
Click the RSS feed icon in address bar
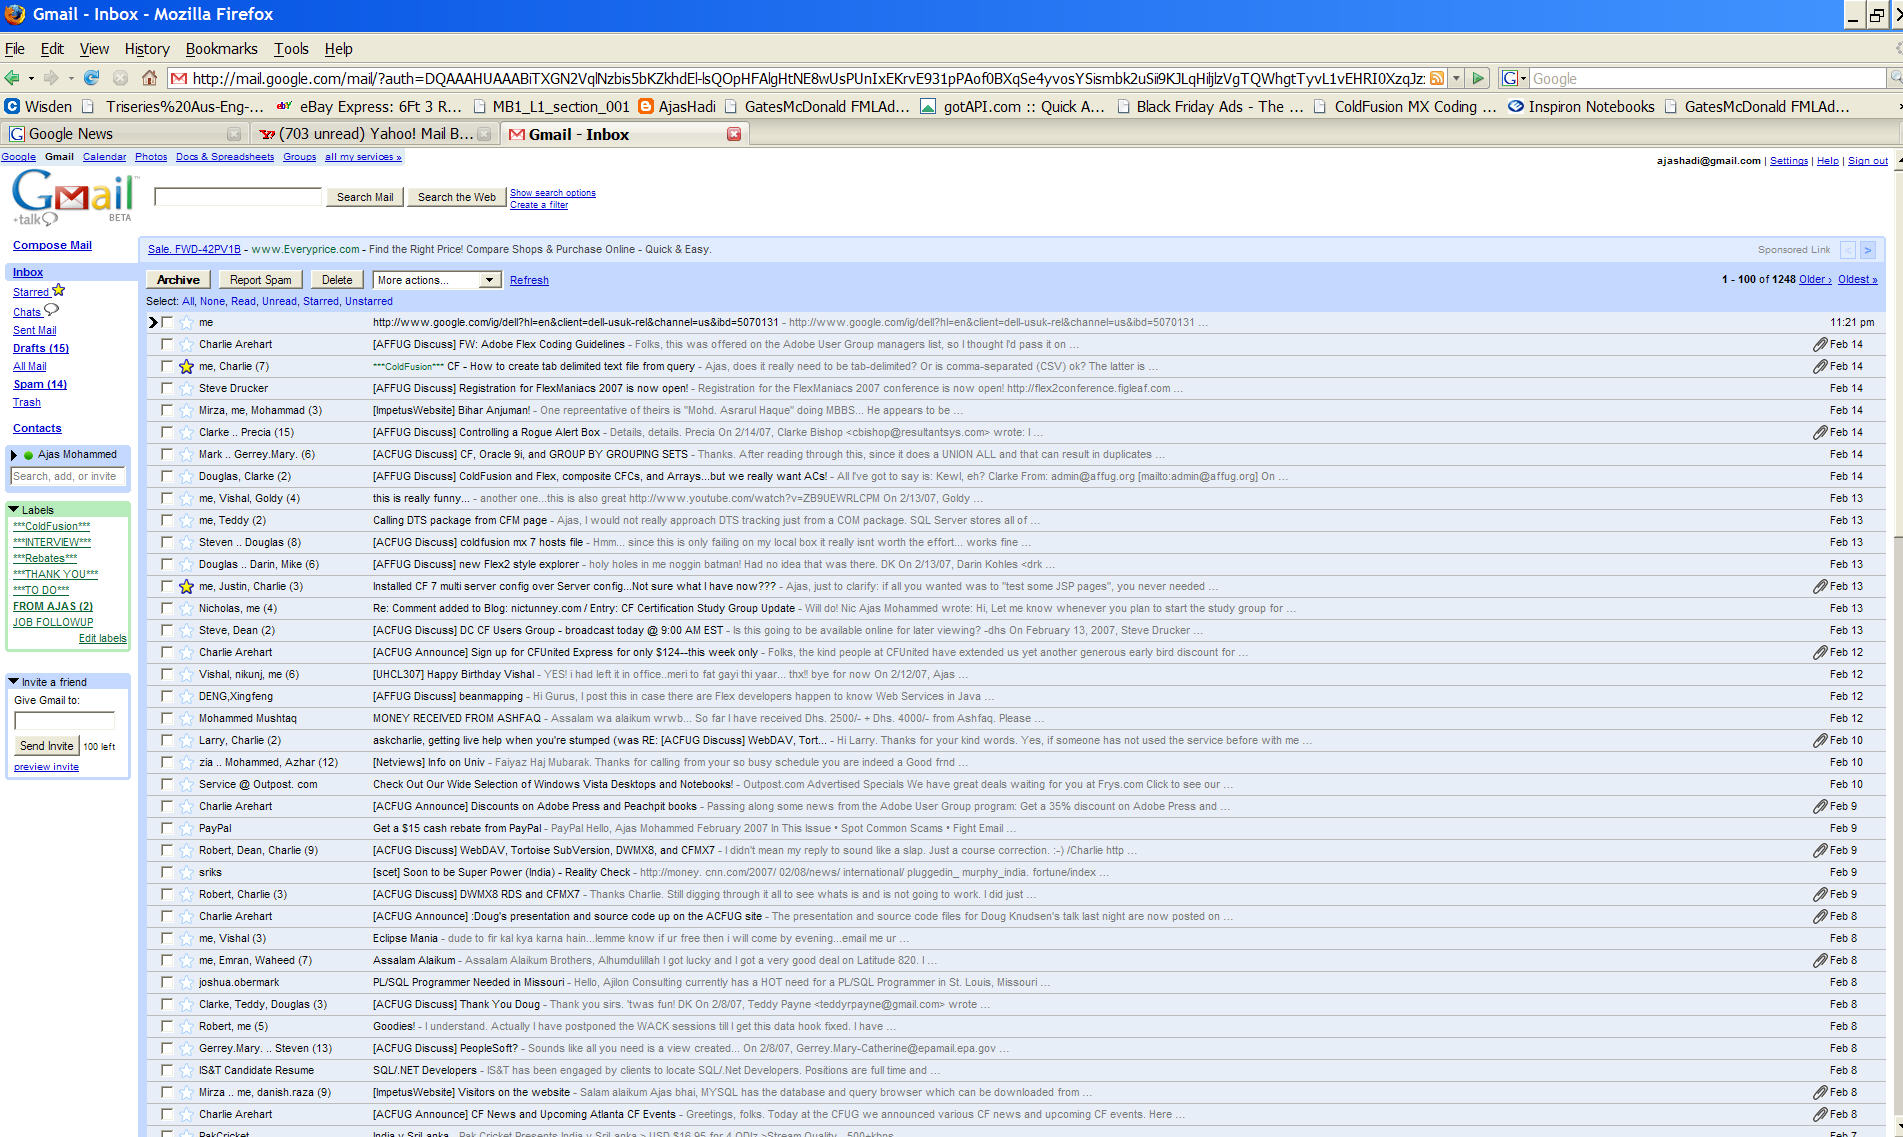pos(1437,78)
